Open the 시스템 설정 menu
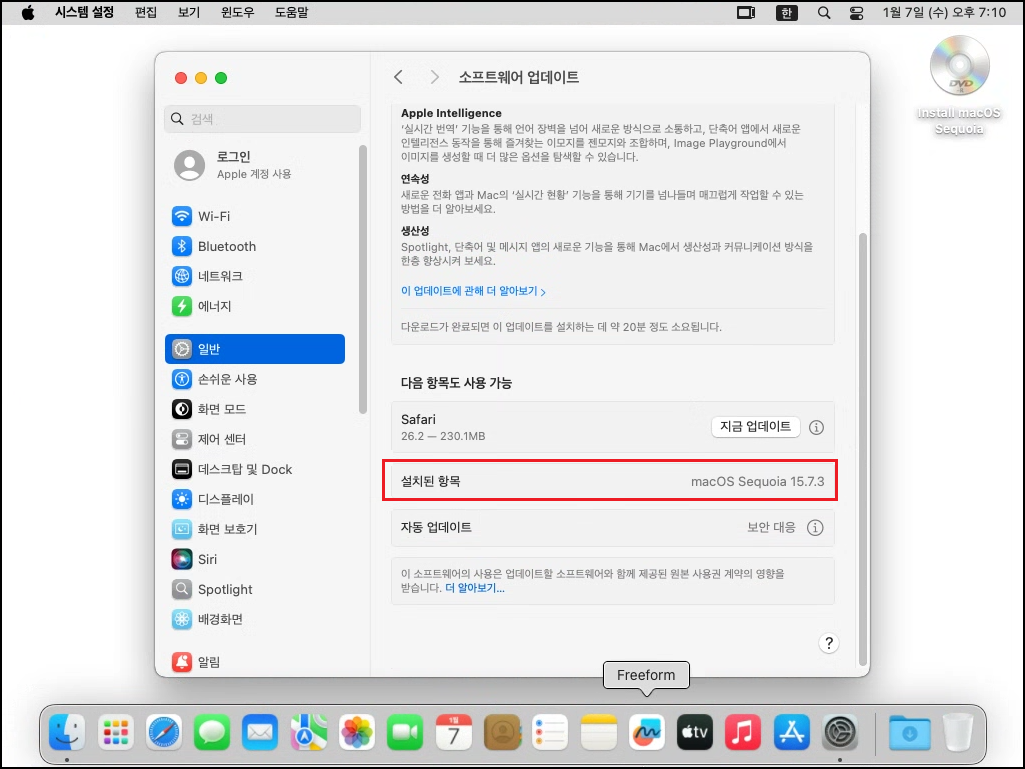Screen dimensions: 1025x769 [x=84, y=12]
